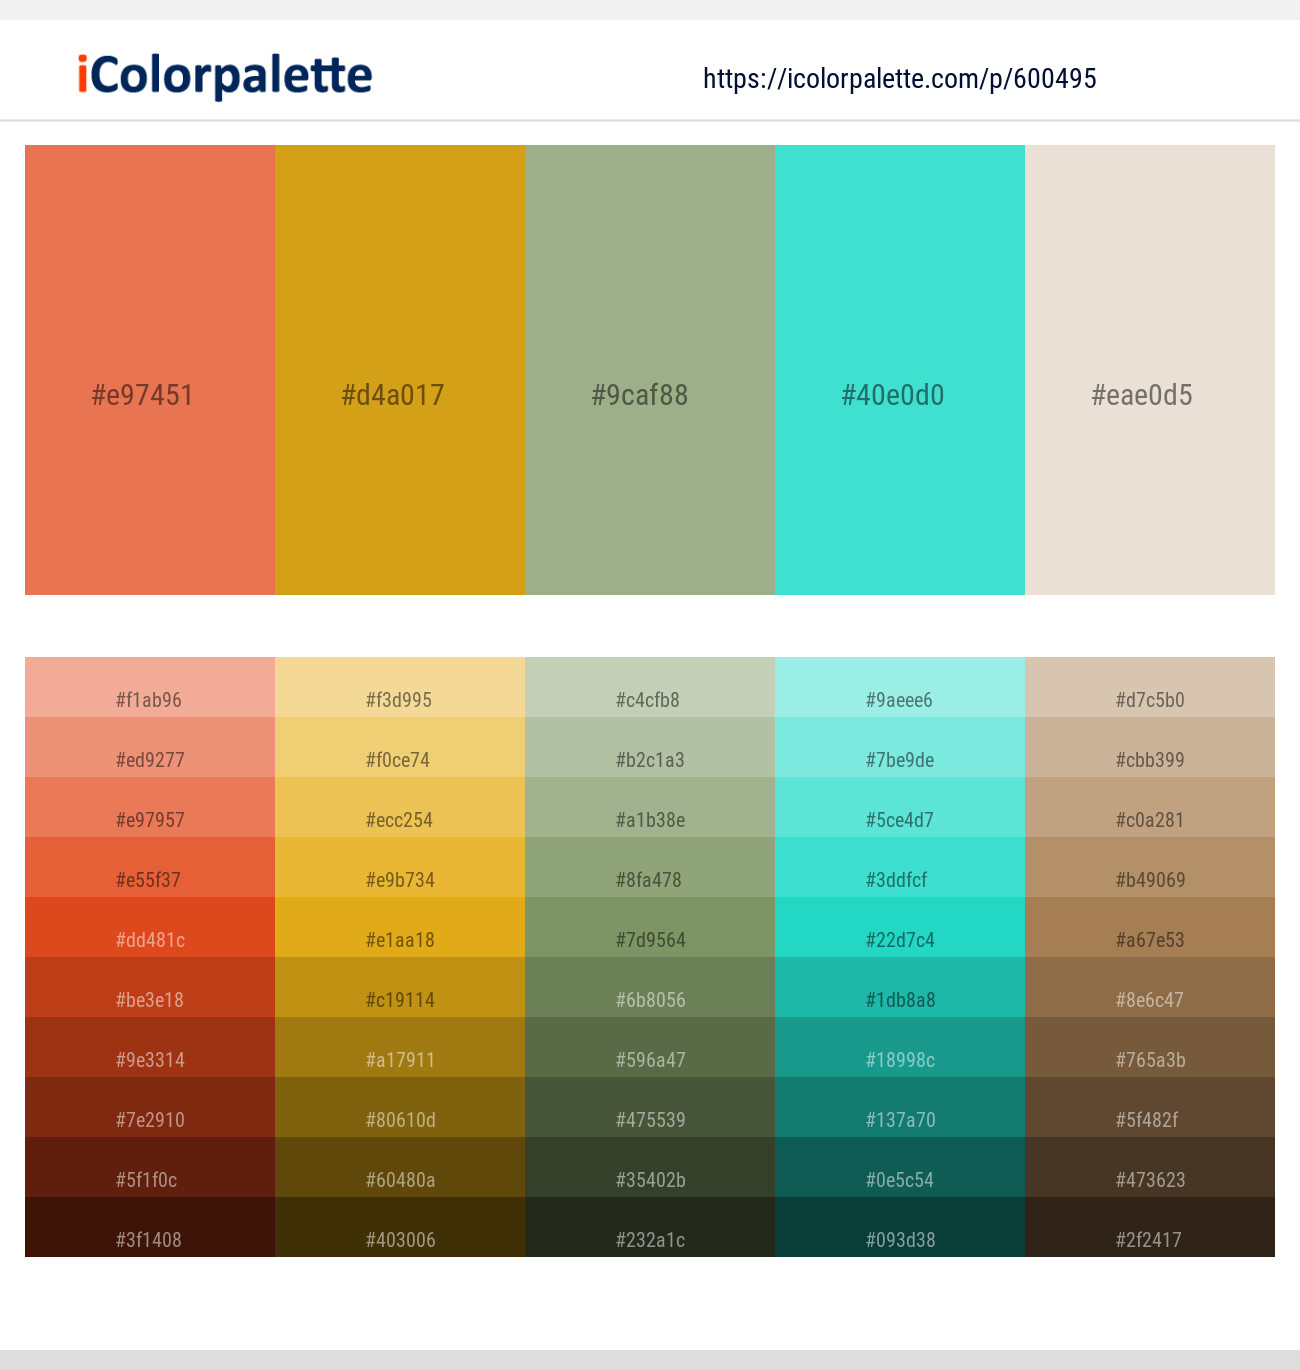
Task: Select the #f3d995 pale yellow swatch
Action: click(x=400, y=700)
